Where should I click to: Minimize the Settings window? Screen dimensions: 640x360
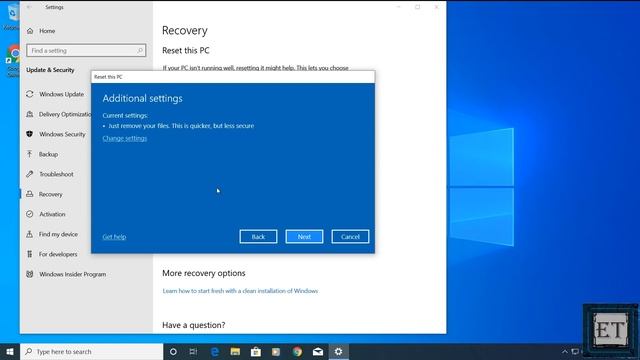click(398, 7)
